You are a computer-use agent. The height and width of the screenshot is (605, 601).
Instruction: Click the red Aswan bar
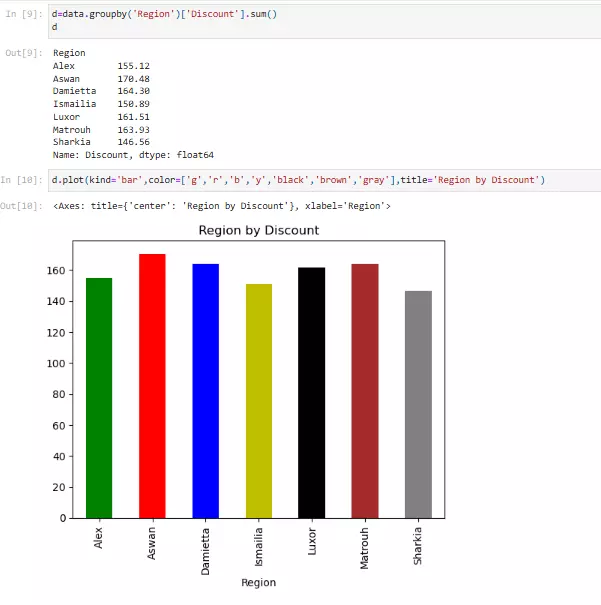[x=152, y=386]
